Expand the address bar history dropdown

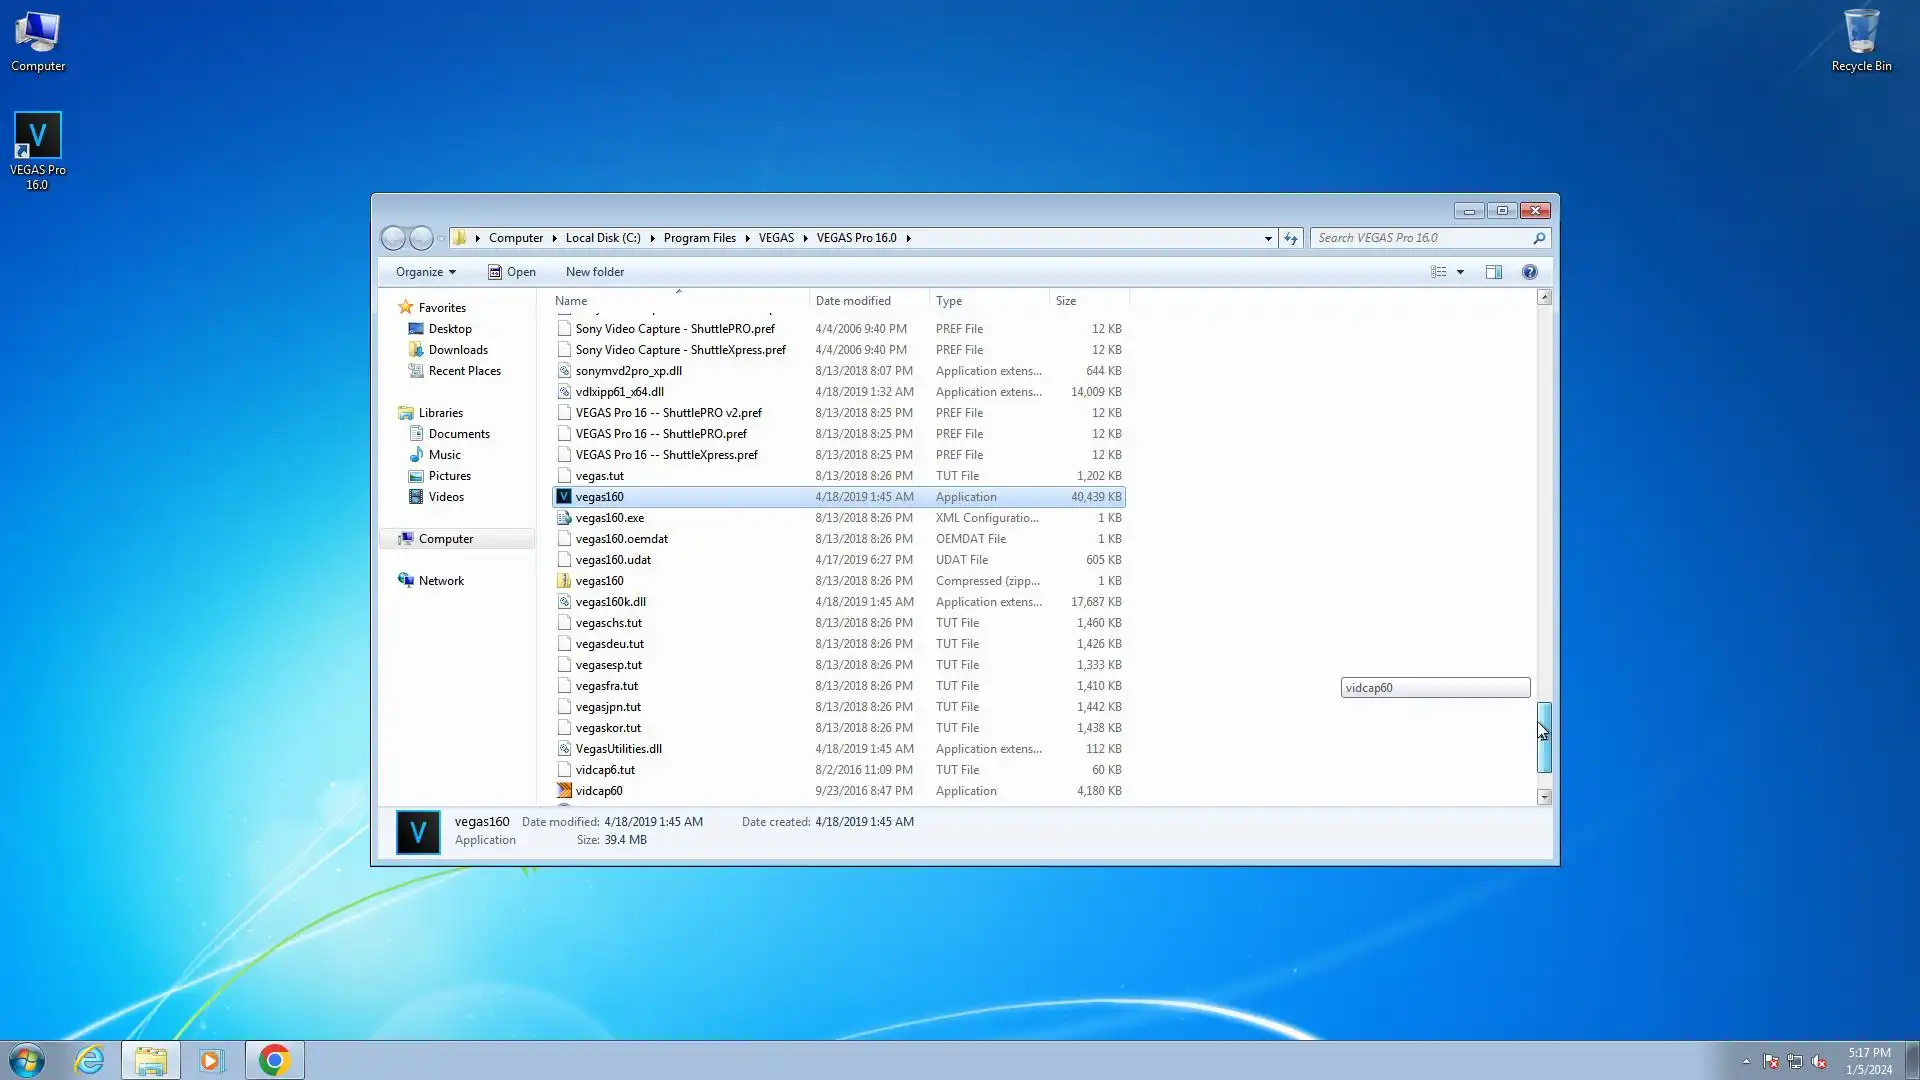tap(1268, 238)
